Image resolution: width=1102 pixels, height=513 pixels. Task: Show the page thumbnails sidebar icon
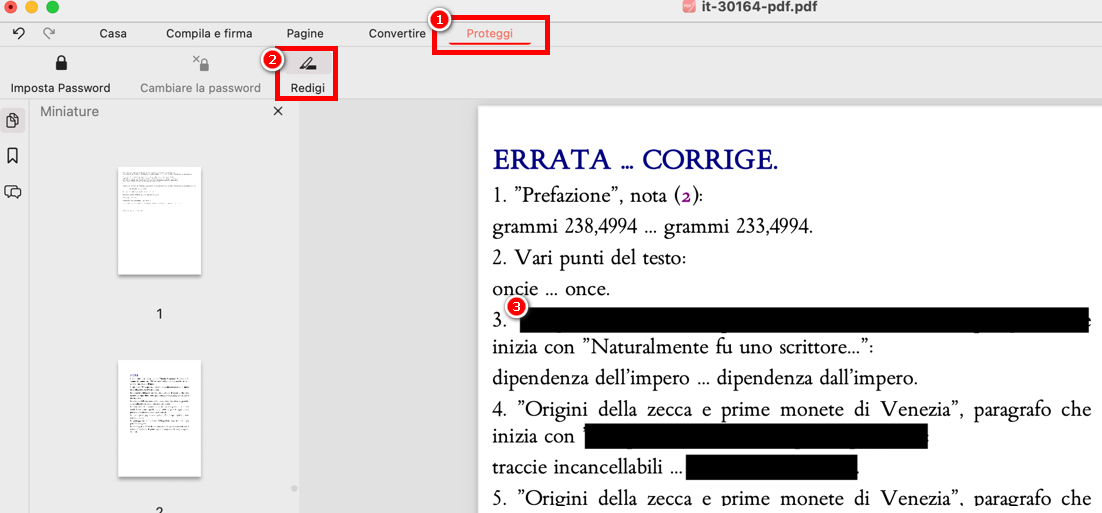(x=12, y=121)
